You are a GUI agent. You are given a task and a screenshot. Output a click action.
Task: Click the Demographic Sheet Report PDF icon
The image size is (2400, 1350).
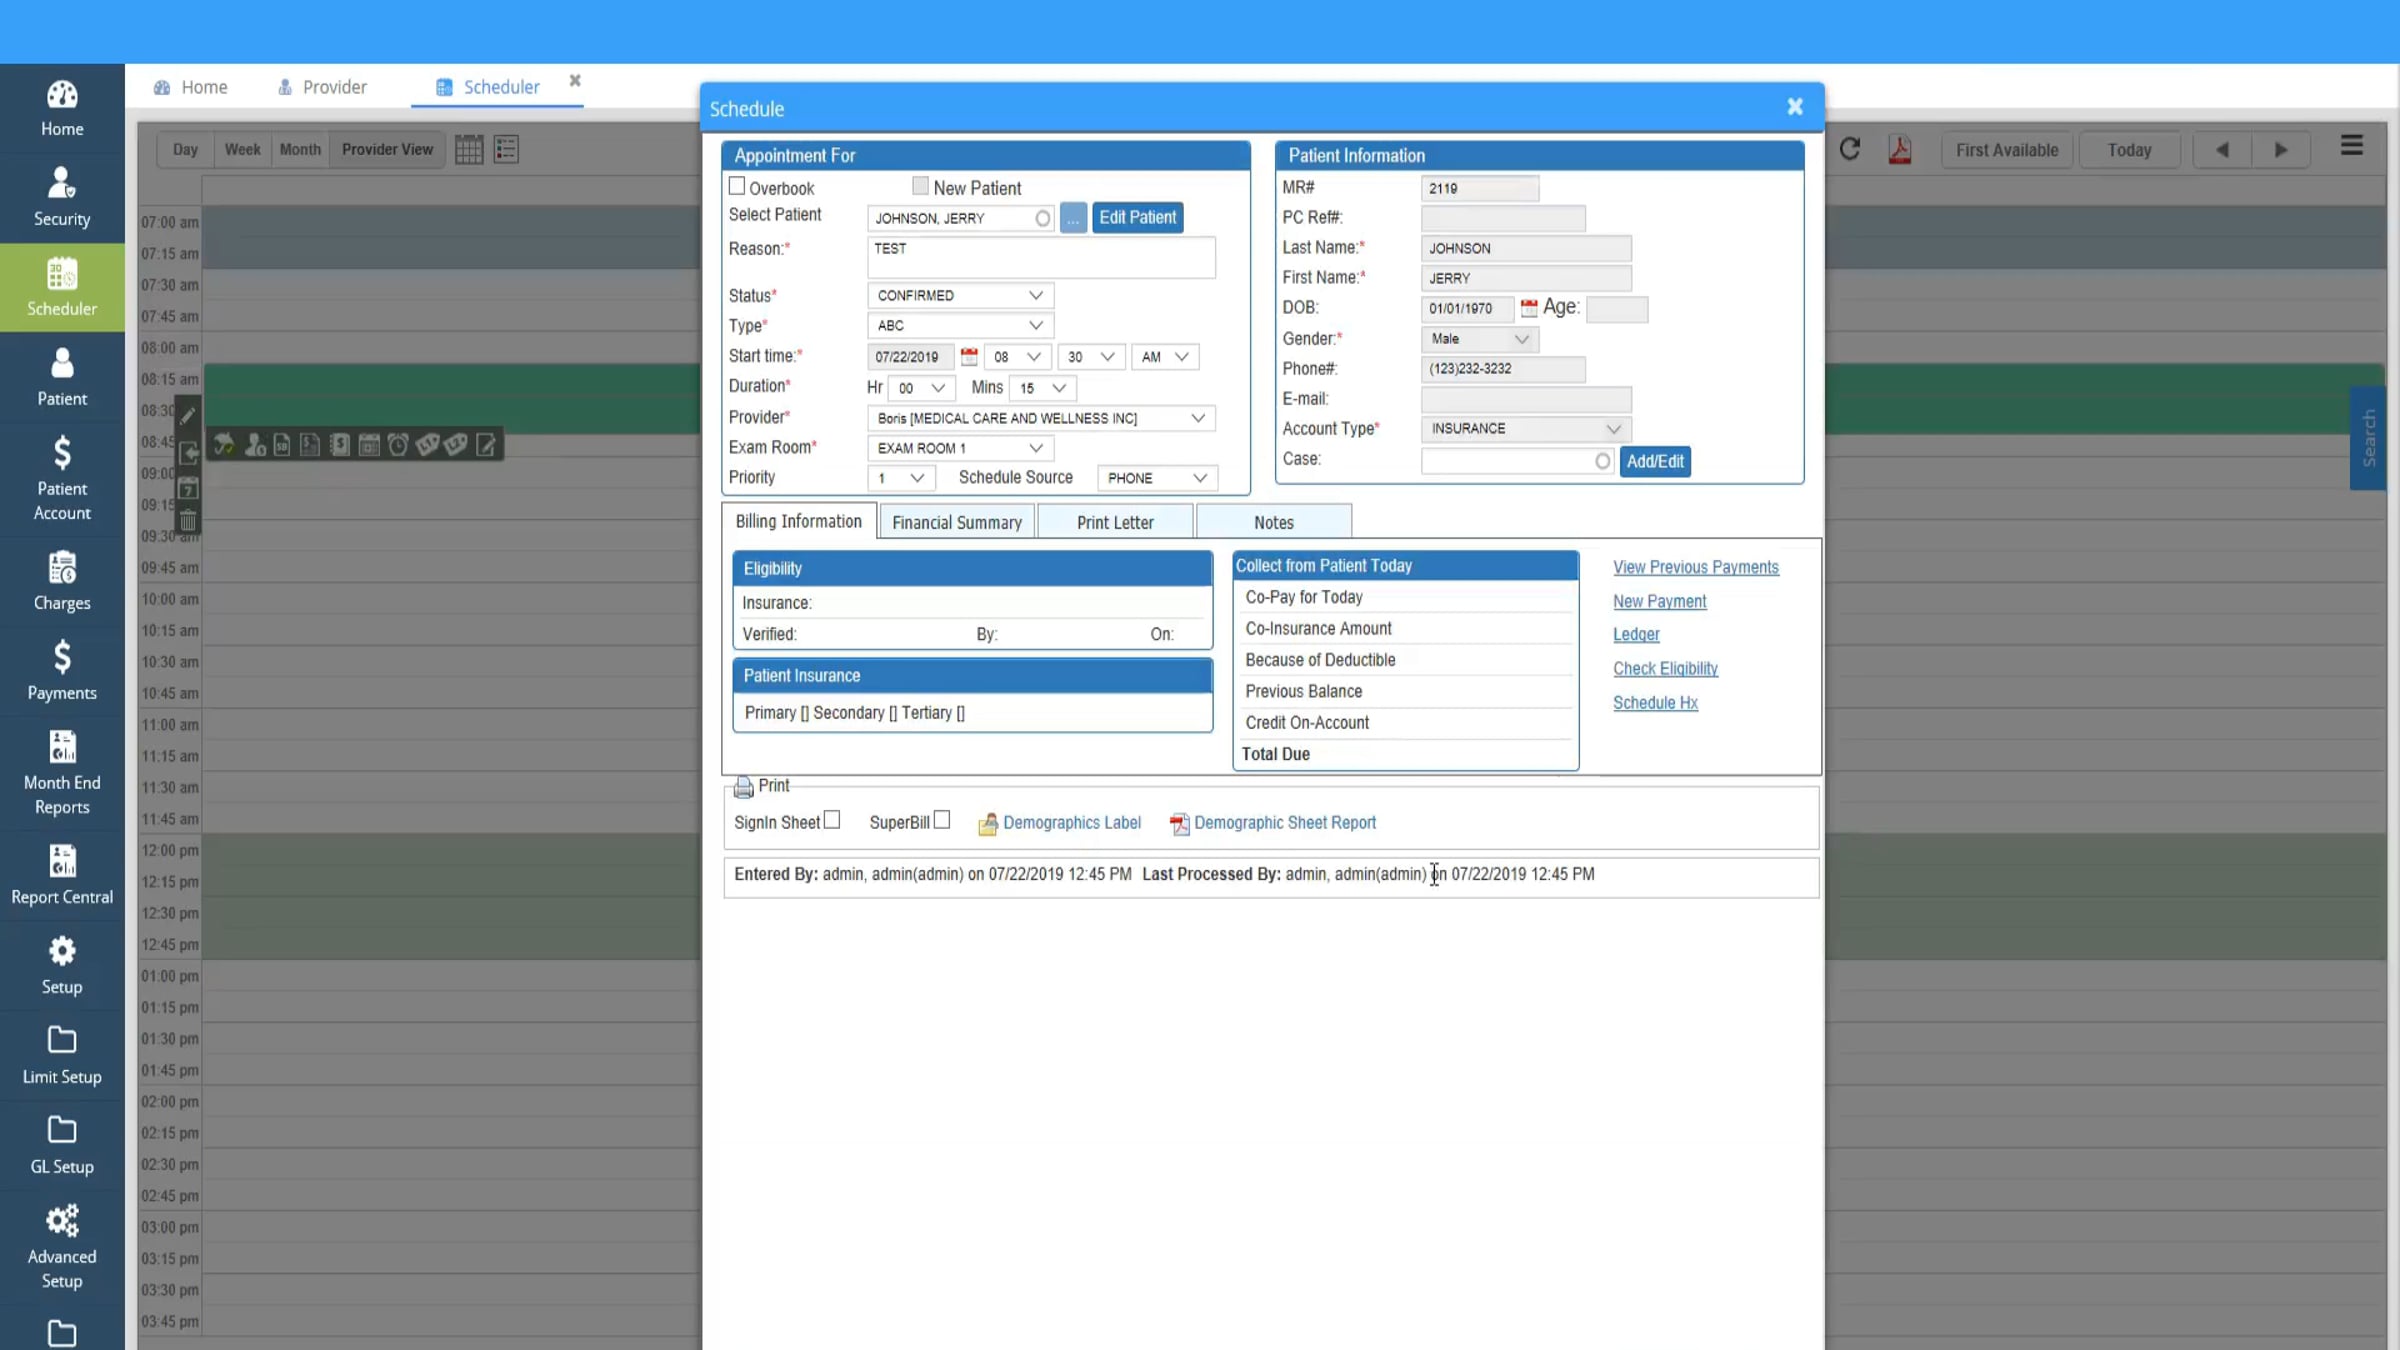1180,823
